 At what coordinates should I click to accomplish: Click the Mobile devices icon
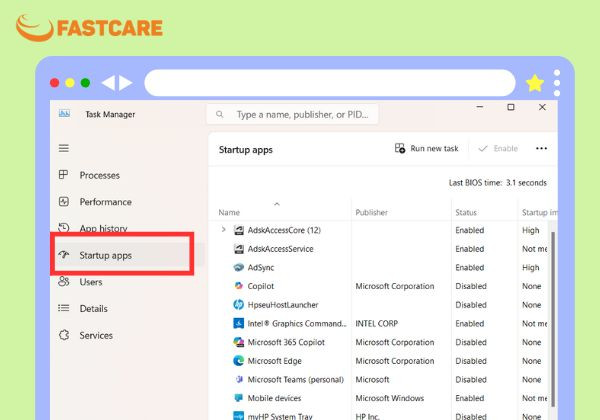(x=239, y=398)
